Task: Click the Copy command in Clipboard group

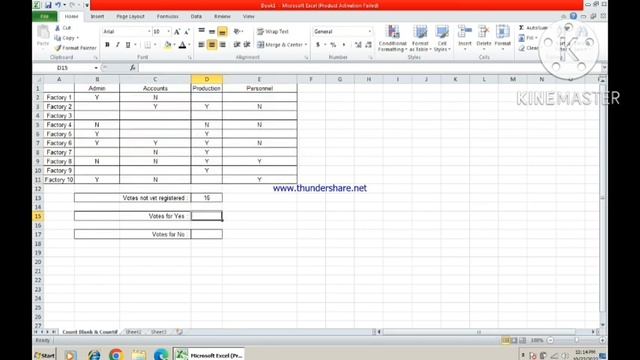Action: pyautogui.click(x=66, y=38)
